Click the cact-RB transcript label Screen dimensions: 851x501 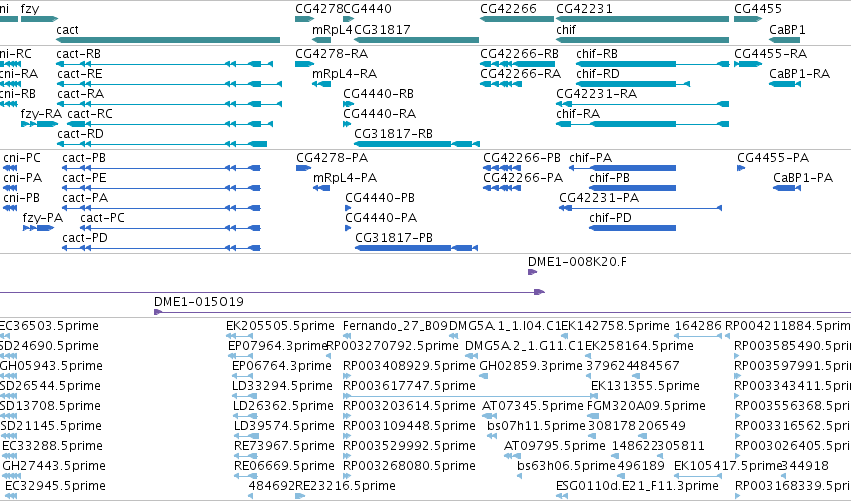click(x=79, y=54)
